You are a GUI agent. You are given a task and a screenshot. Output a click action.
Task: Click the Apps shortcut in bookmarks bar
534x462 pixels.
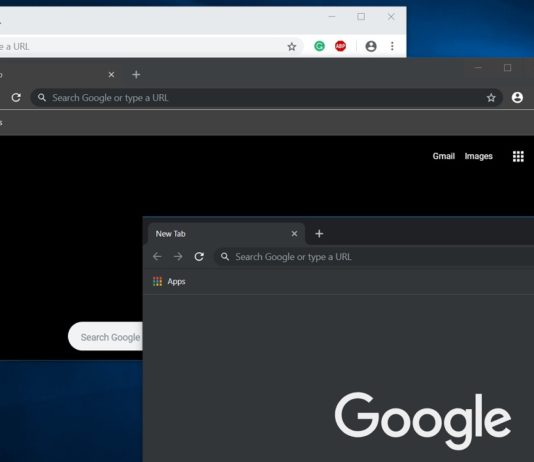tap(169, 282)
